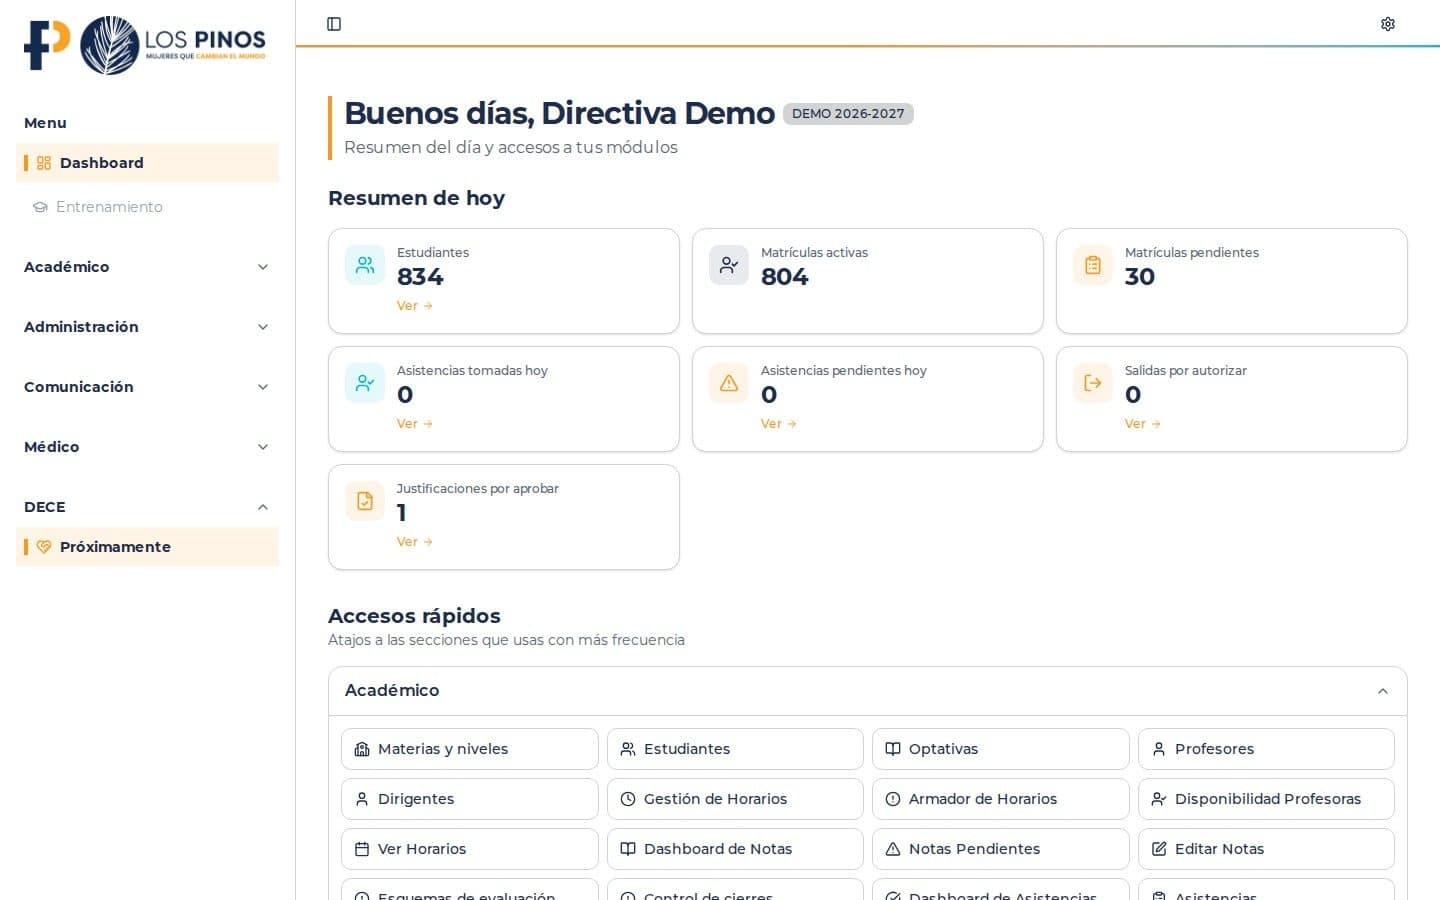Open the Materias y niveles shortcut

tap(470, 749)
